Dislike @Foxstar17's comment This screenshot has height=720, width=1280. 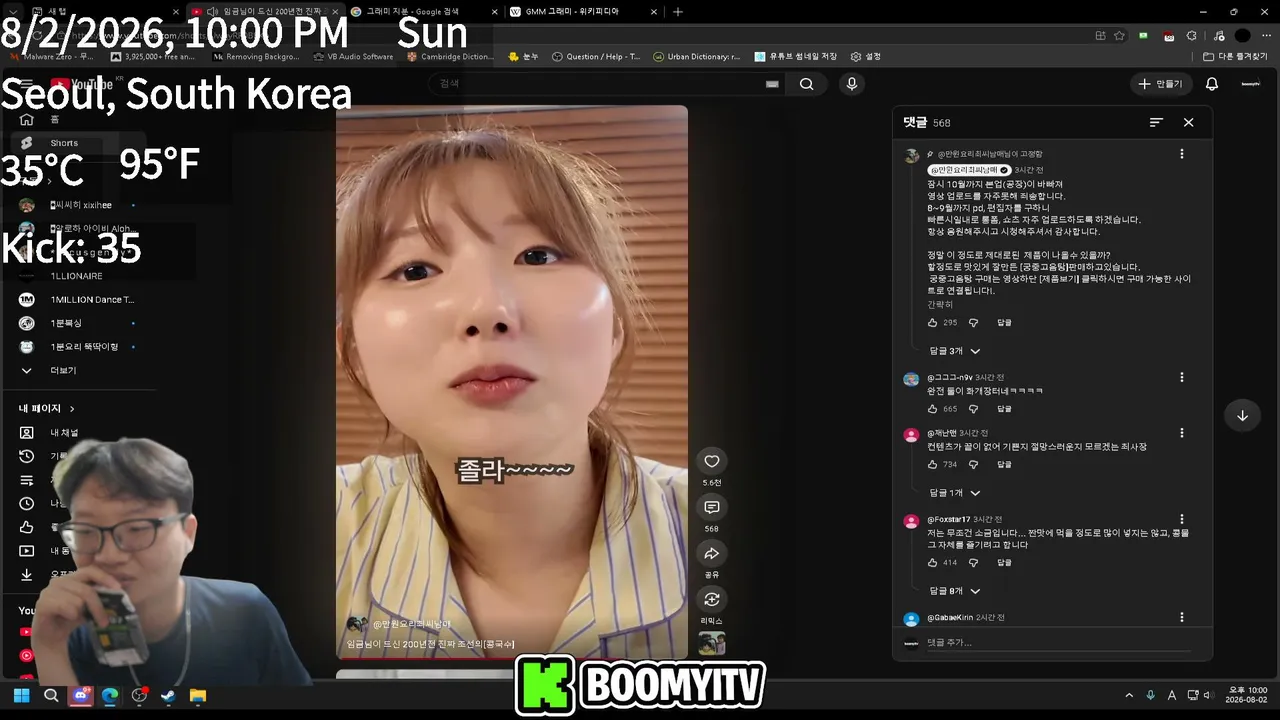973,563
